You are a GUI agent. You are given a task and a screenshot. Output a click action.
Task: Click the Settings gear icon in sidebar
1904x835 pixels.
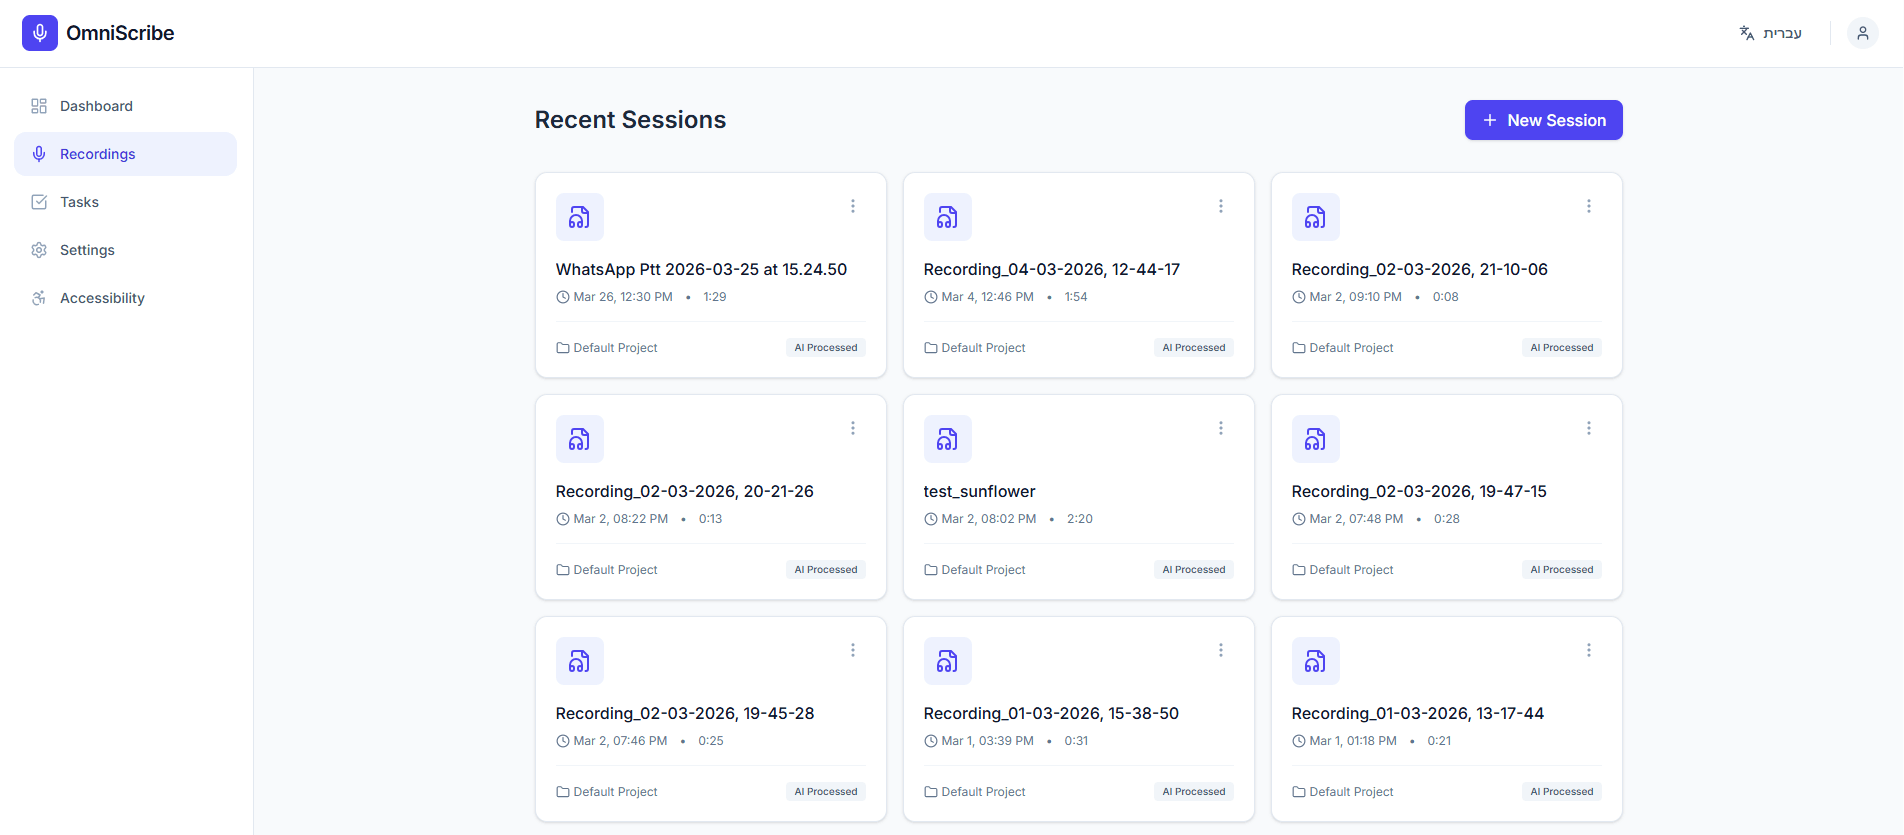tap(39, 250)
